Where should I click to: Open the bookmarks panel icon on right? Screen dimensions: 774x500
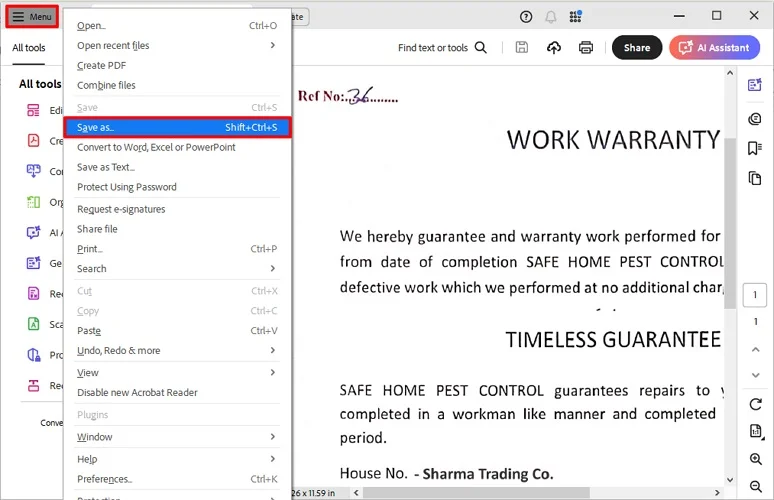click(x=755, y=148)
